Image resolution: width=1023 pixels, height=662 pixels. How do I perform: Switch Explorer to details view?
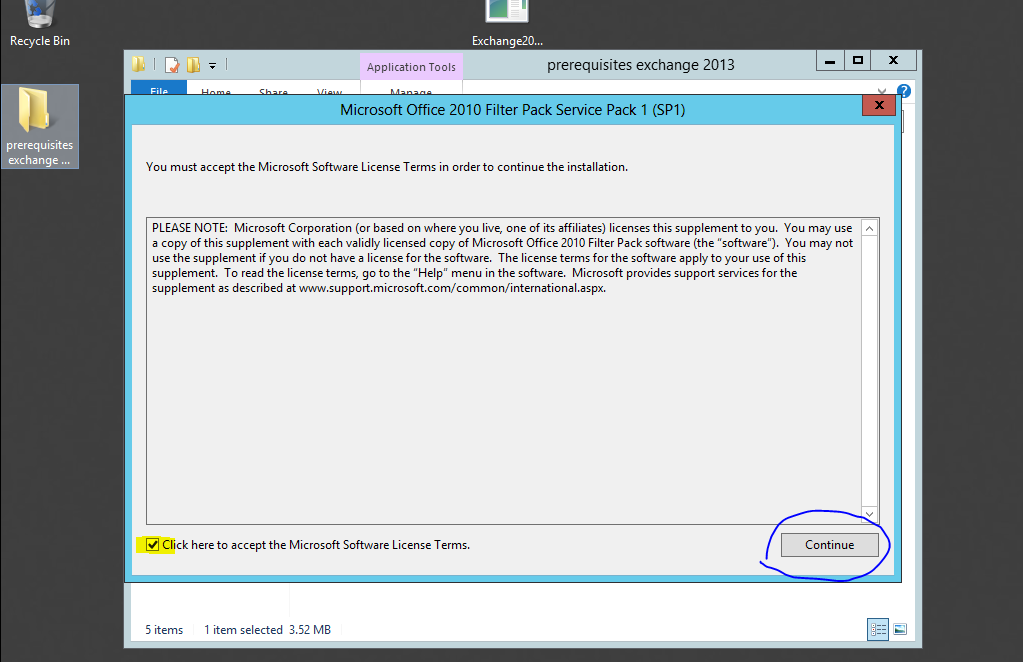click(878, 629)
